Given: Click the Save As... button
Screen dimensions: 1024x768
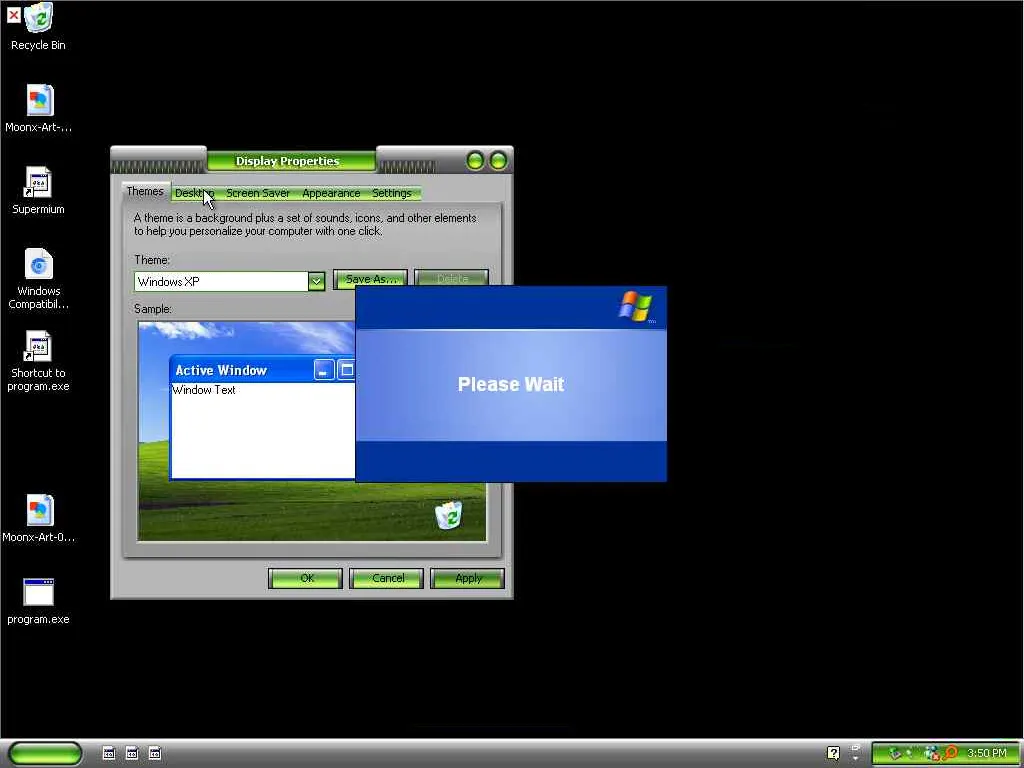Looking at the screenshot, I should pyautogui.click(x=370, y=279).
